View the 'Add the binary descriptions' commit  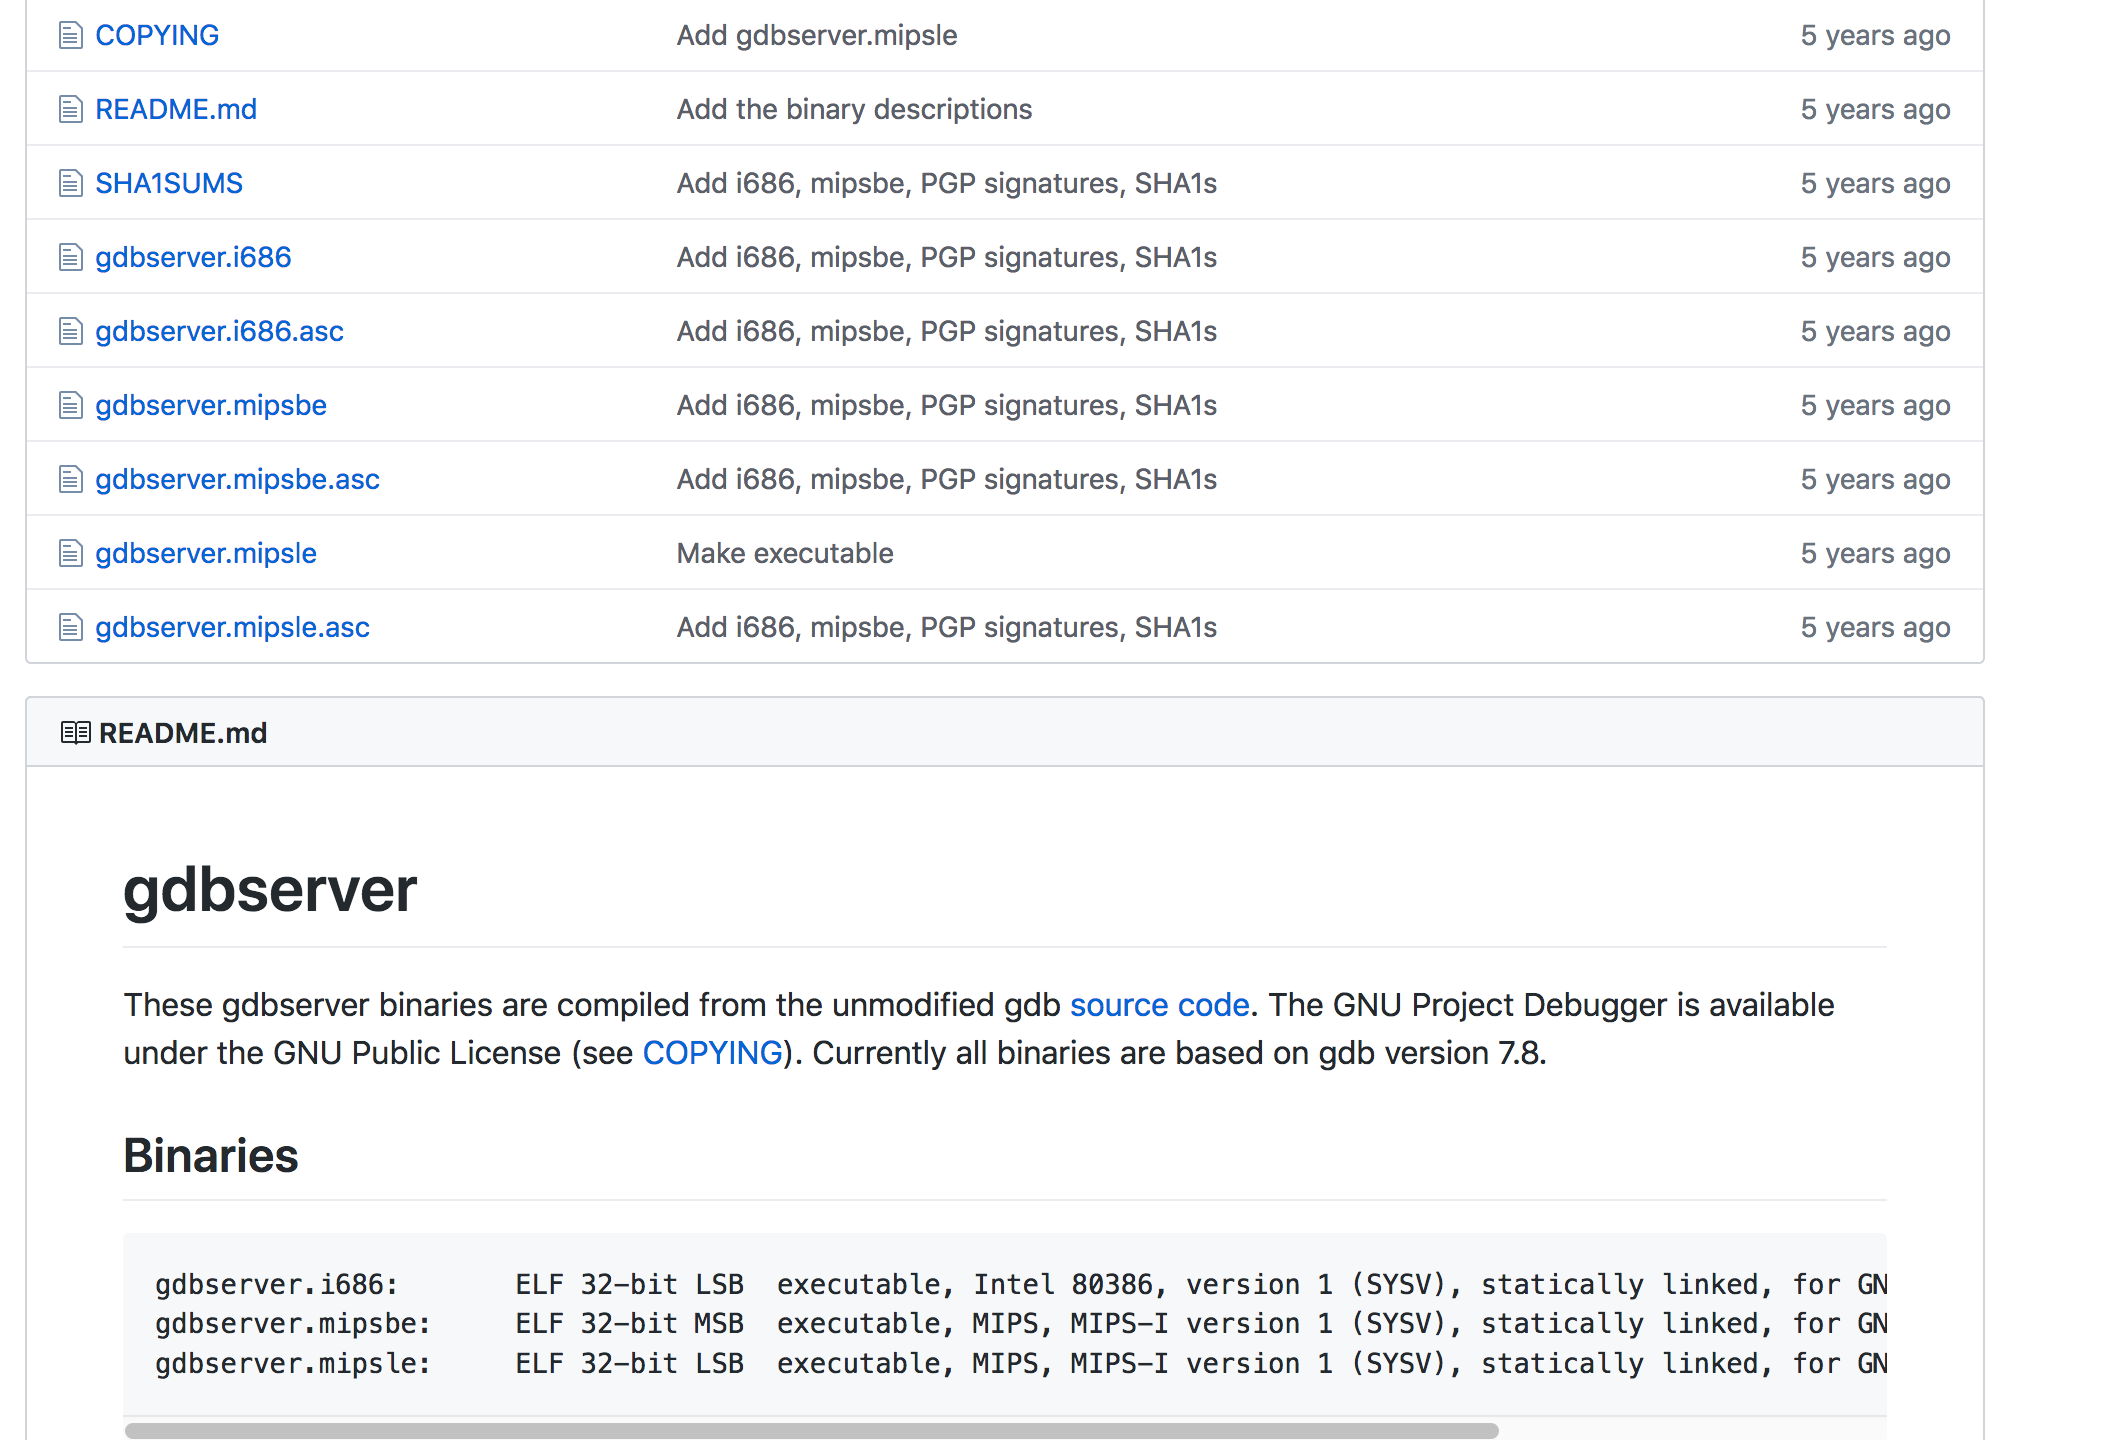coord(854,110)
